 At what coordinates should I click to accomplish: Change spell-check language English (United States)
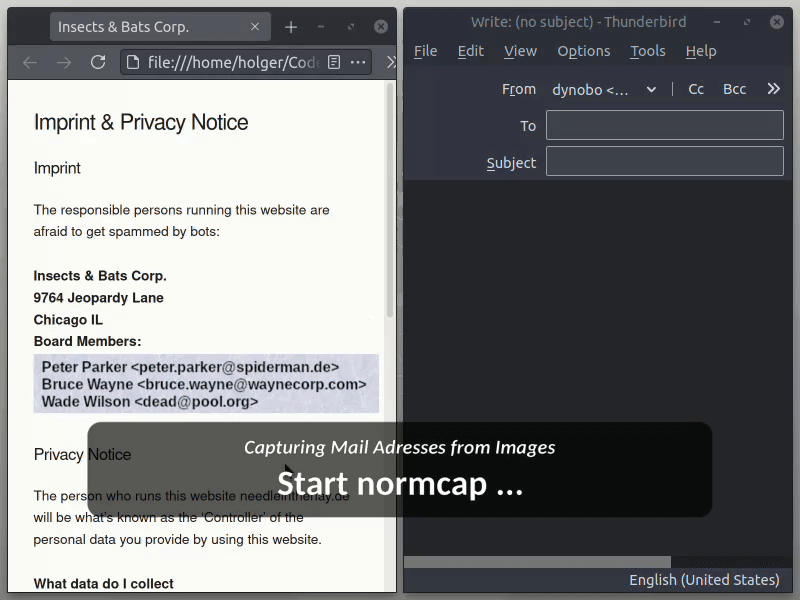(x=705, y=580)
